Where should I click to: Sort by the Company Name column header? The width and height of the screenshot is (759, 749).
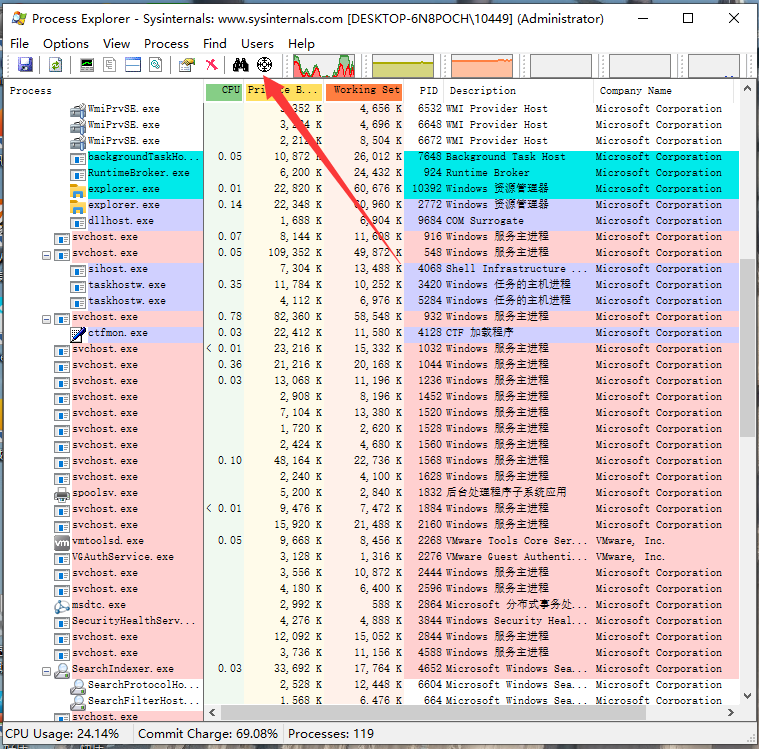coord(663,91)
